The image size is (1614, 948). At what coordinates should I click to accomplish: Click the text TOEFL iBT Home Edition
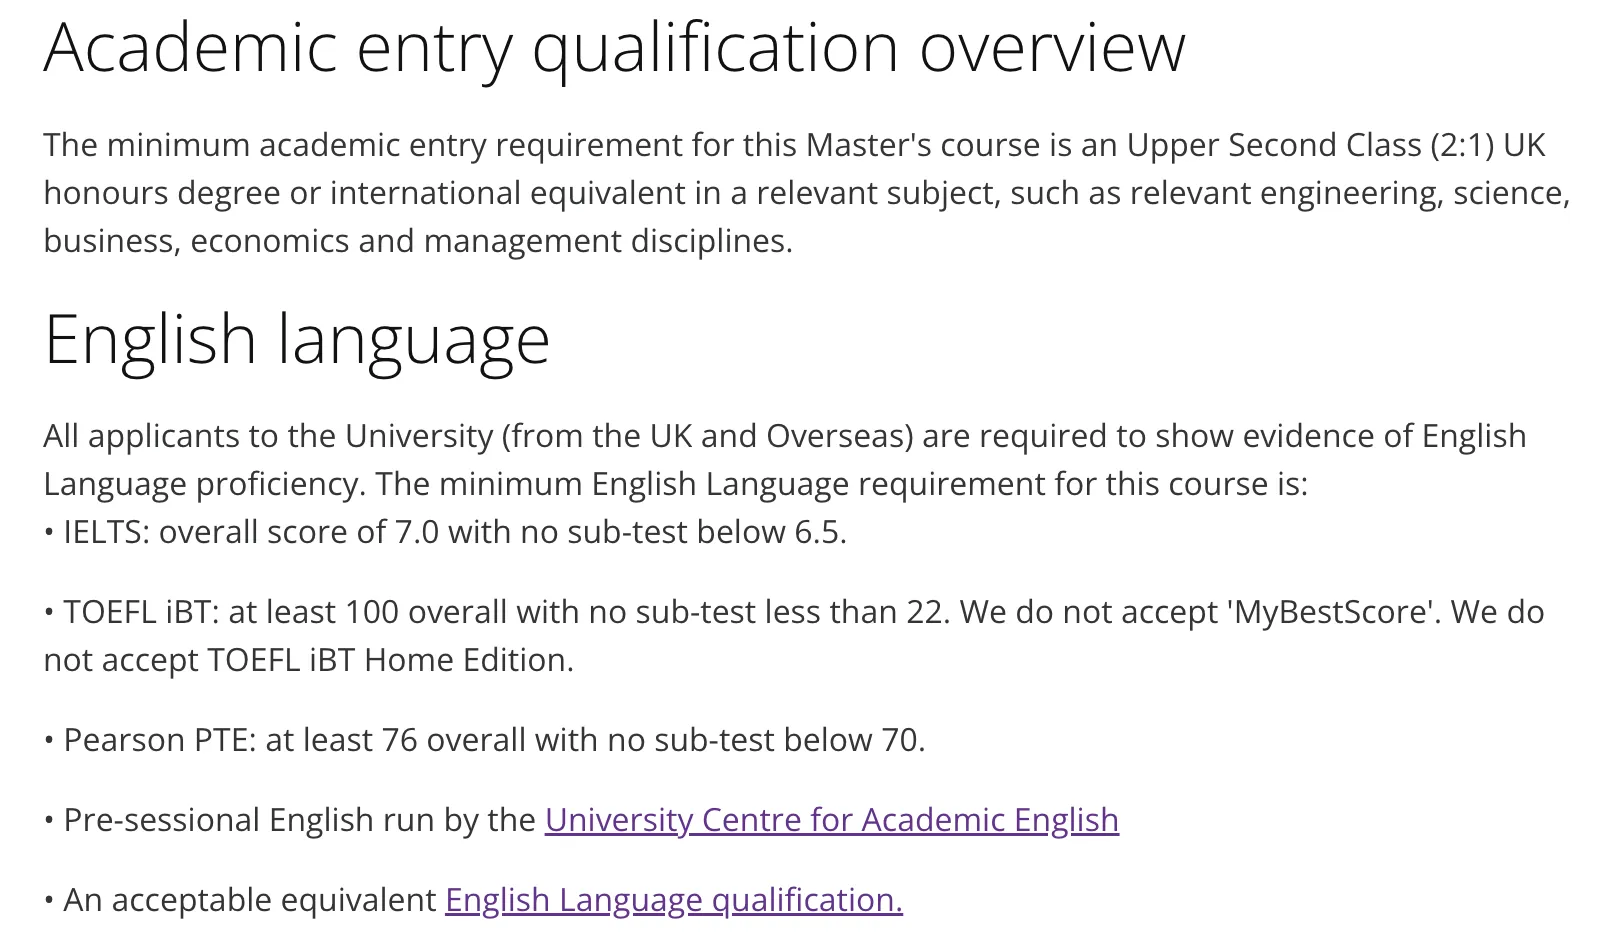(388, 660)
